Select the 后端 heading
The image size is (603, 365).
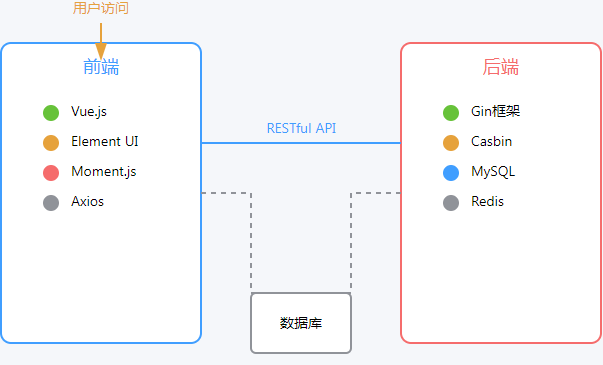501,67
